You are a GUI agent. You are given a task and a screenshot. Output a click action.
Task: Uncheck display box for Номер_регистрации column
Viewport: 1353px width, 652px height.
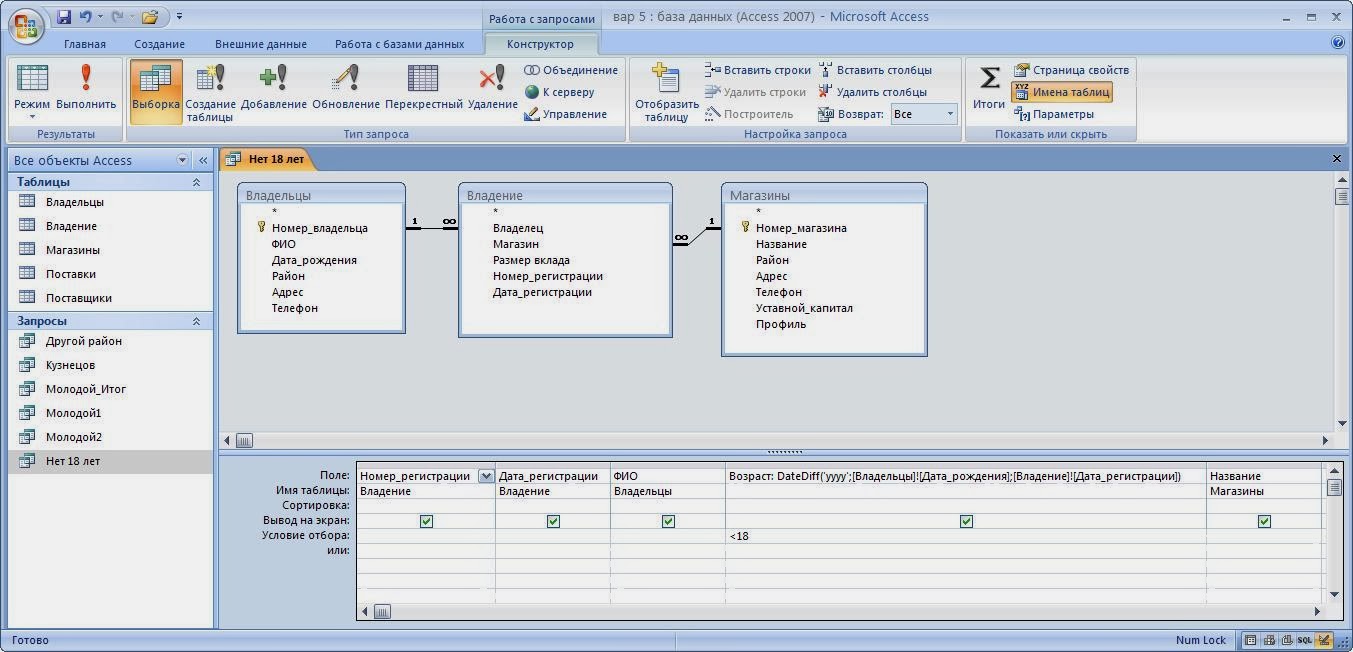click(x=426, y=521)
